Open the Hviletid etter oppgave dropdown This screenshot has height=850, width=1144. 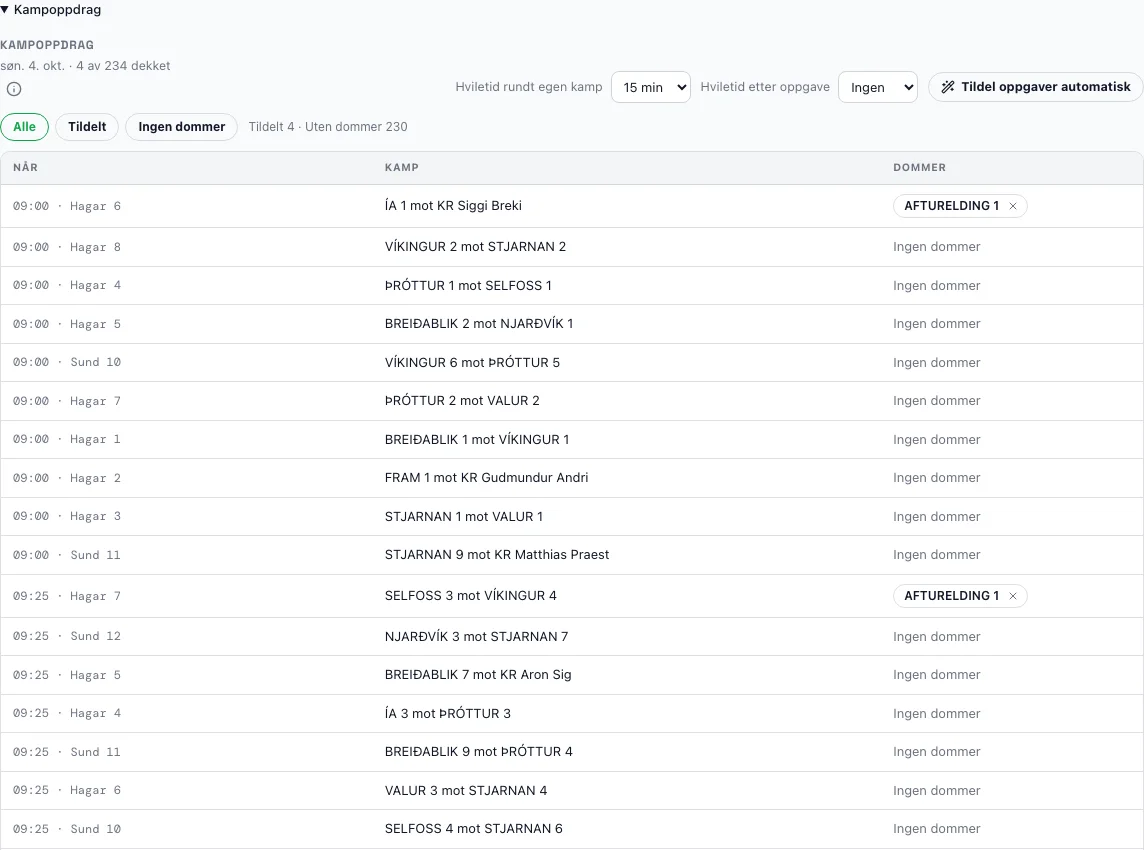[878, 88]
